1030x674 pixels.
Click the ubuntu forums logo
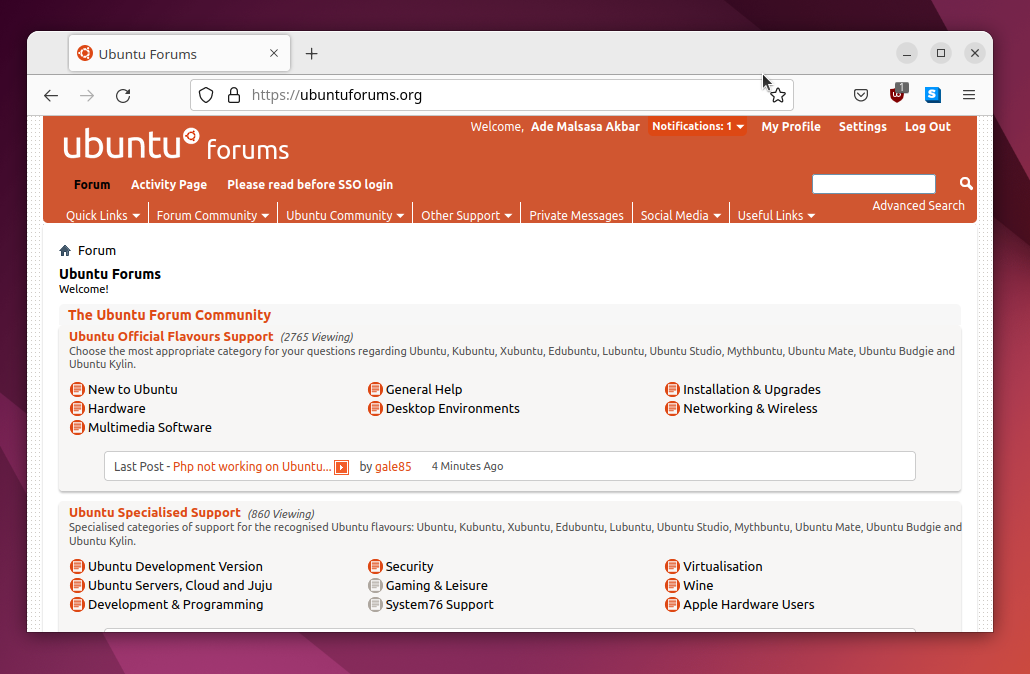point(176,145)
